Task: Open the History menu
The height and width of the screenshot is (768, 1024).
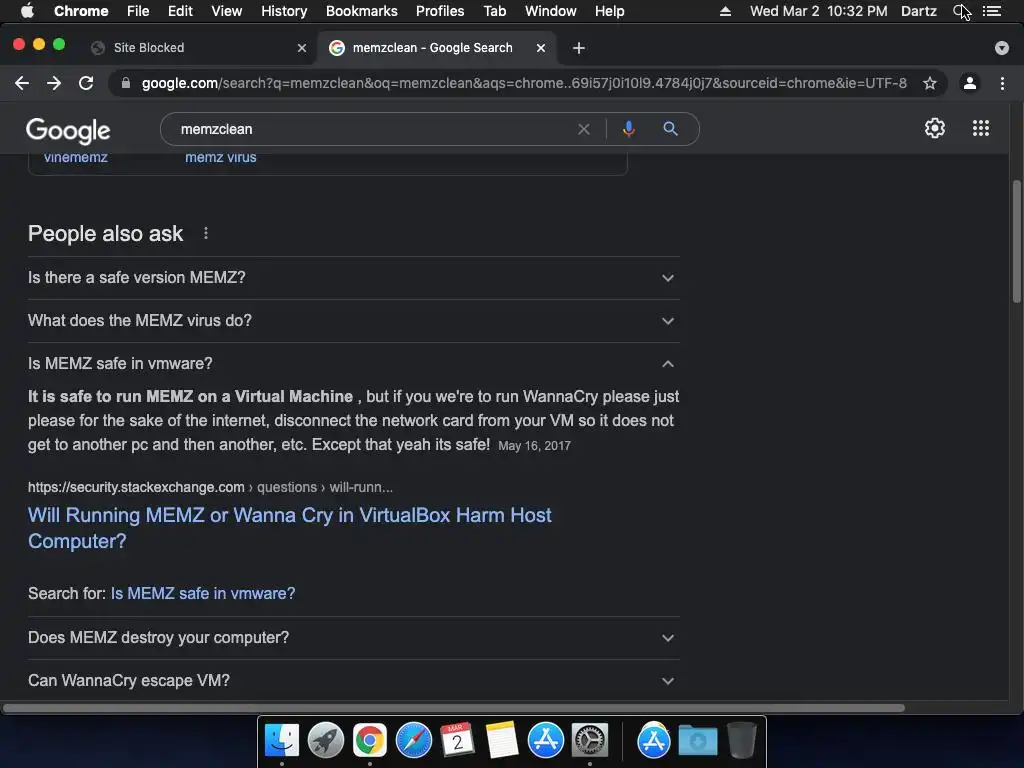Action: point(284,11)
